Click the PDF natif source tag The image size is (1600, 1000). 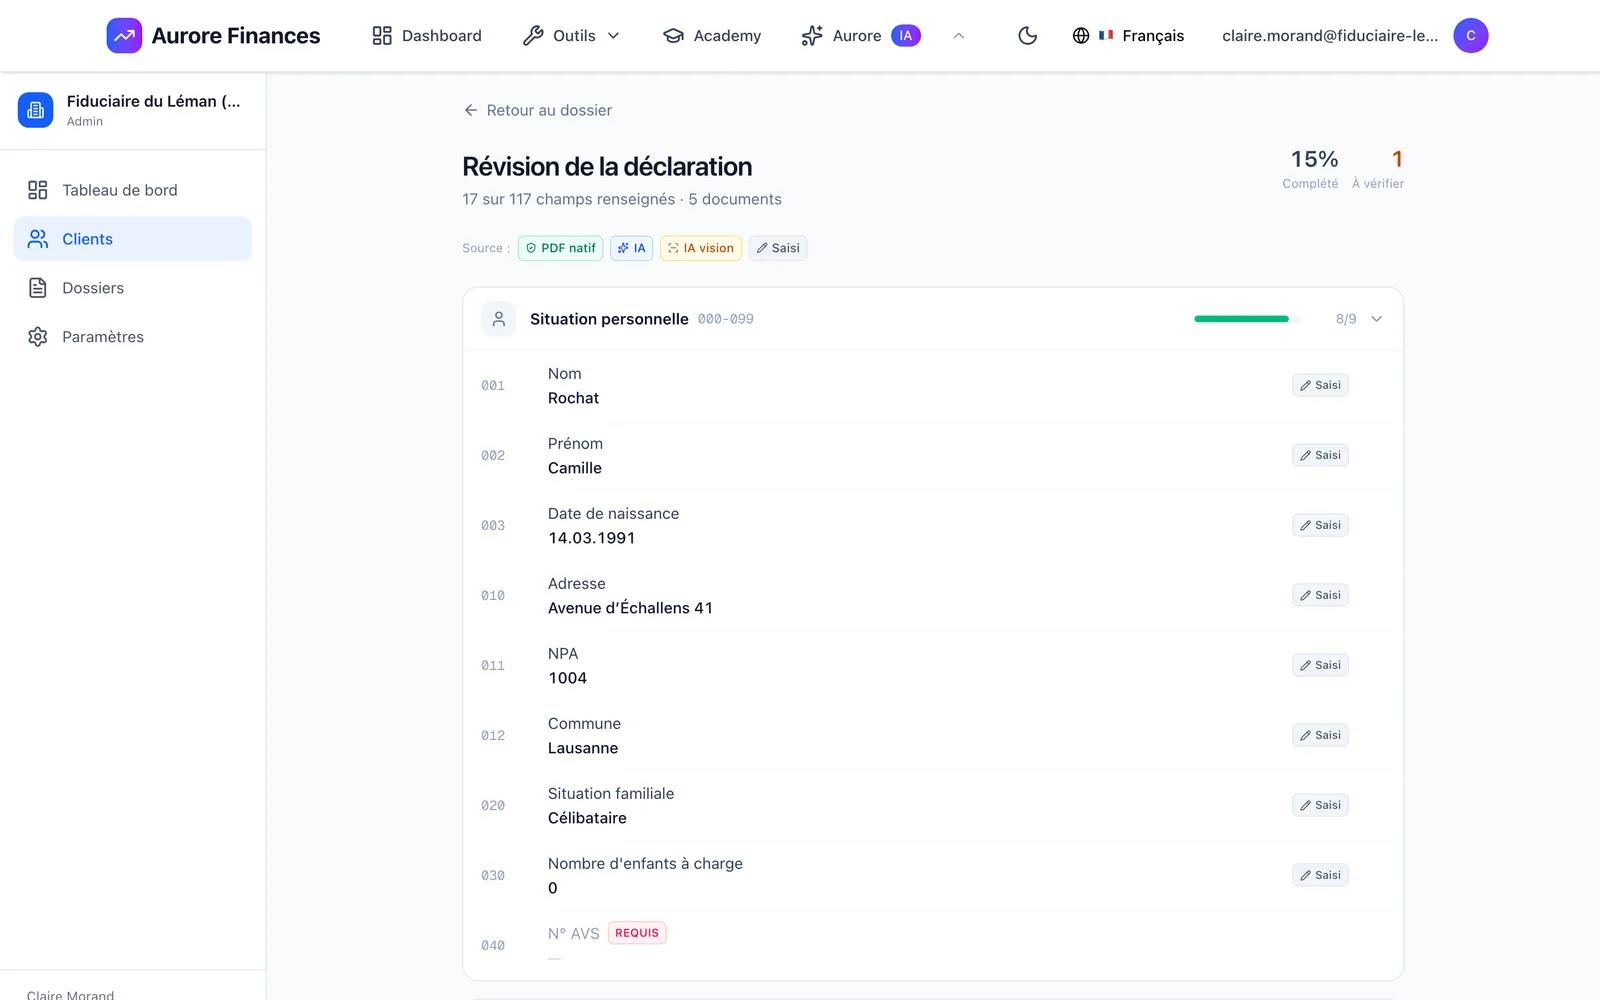(x=561, y=248)
